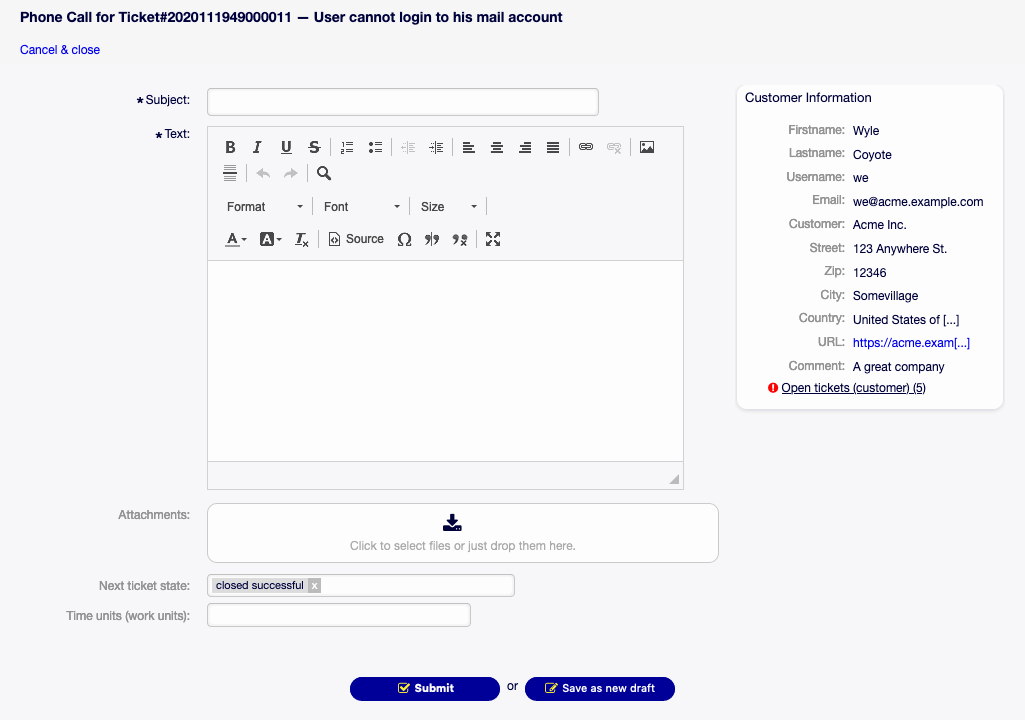Apply strikethrough to text
The width and height of the screenshot is (1025, 720).
(x=314, y=147)
